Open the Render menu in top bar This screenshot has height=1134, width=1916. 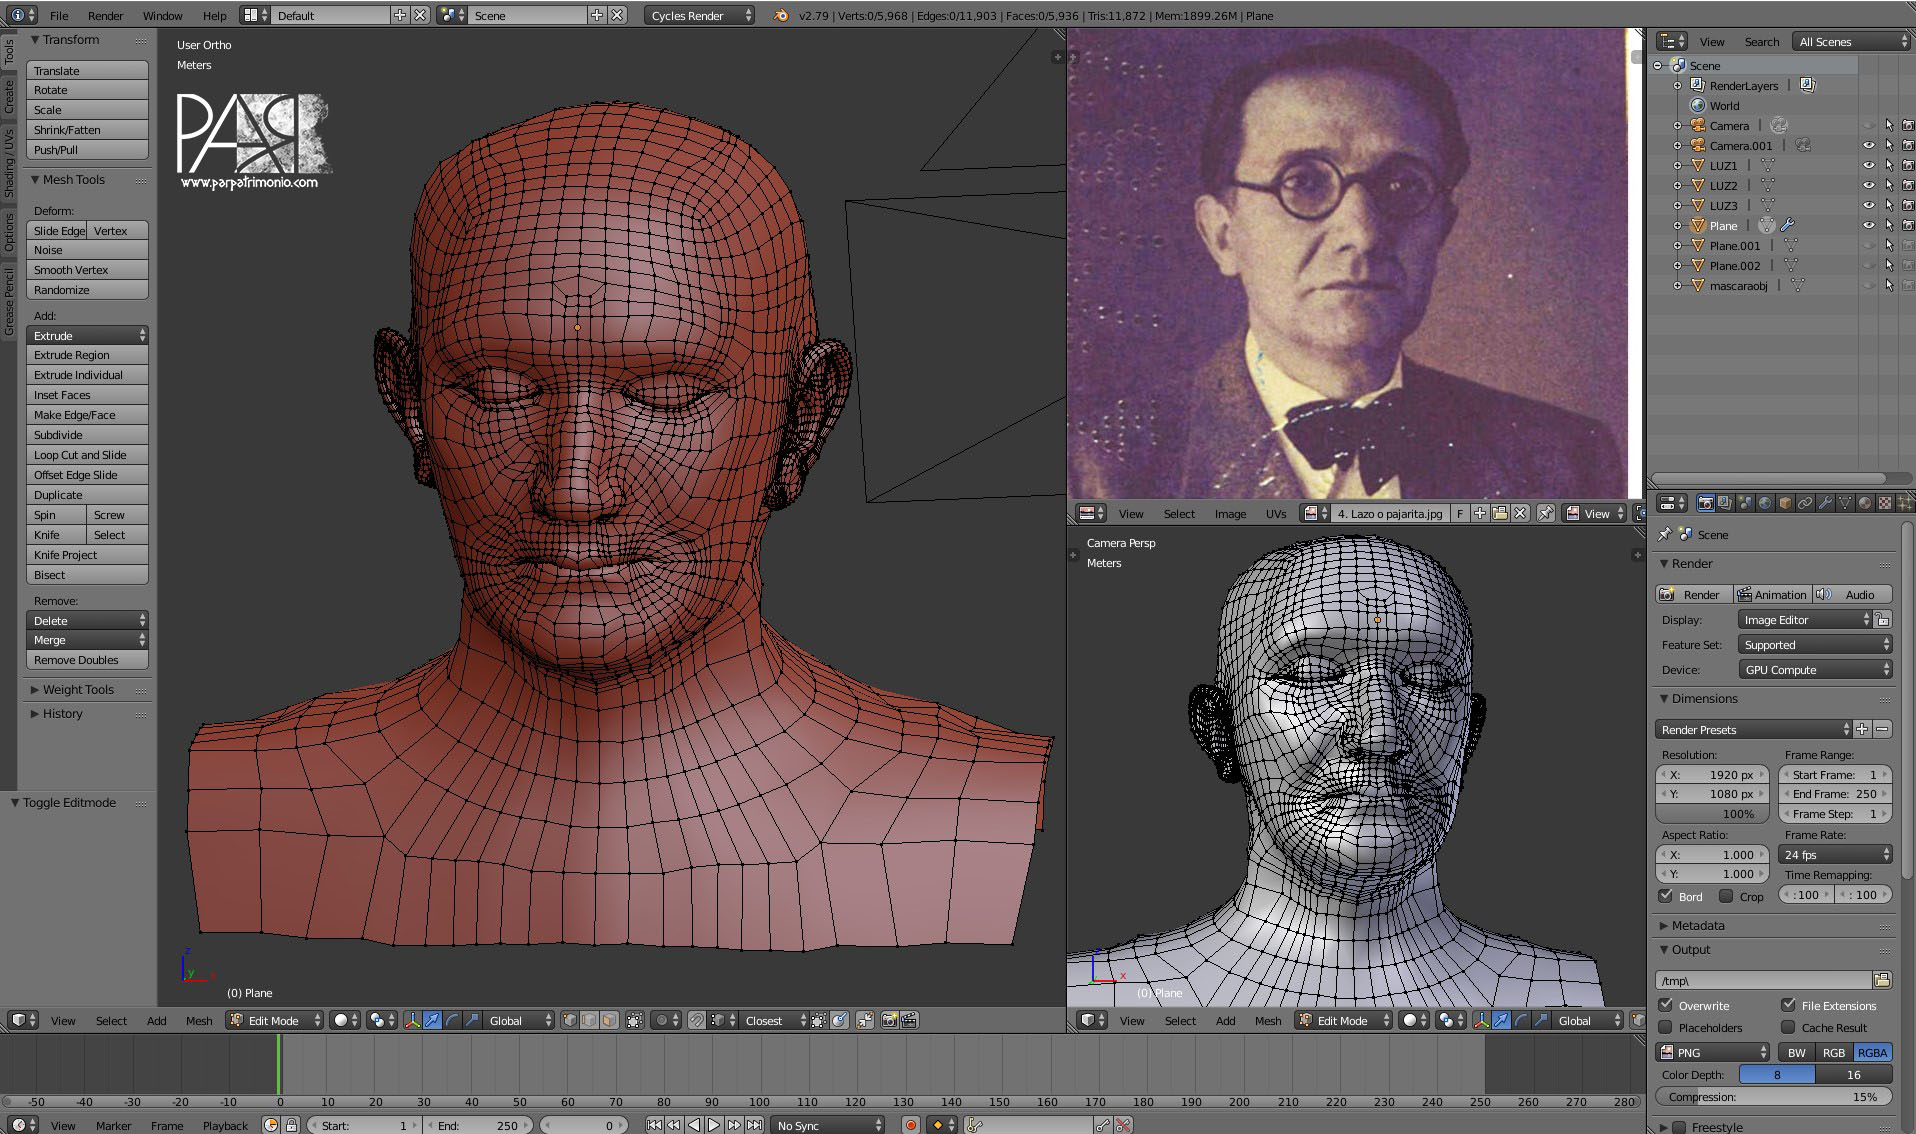tap(105, 16)
